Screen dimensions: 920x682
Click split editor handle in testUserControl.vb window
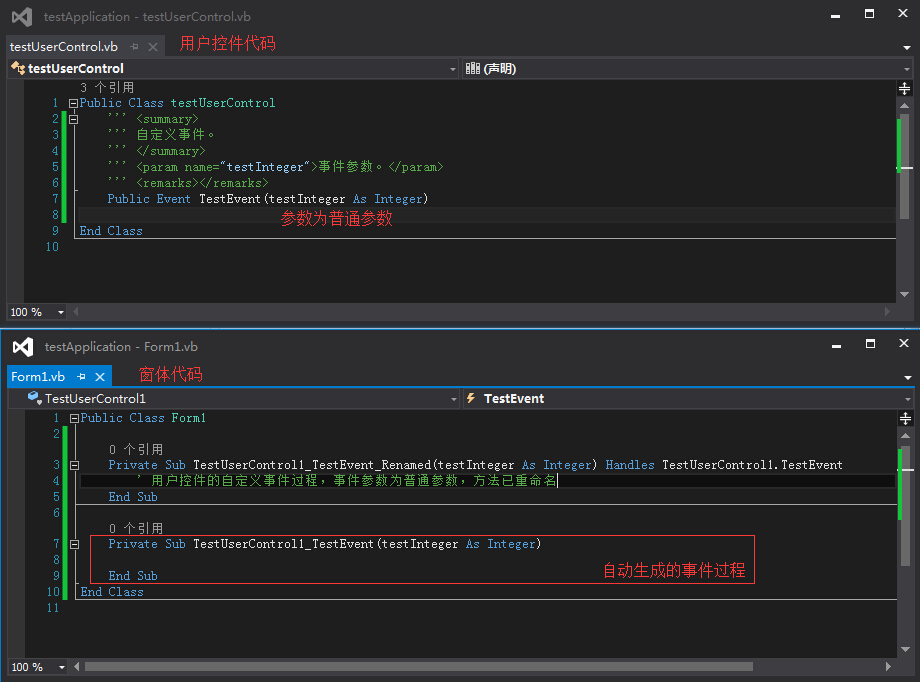click(x=904, y=89)
